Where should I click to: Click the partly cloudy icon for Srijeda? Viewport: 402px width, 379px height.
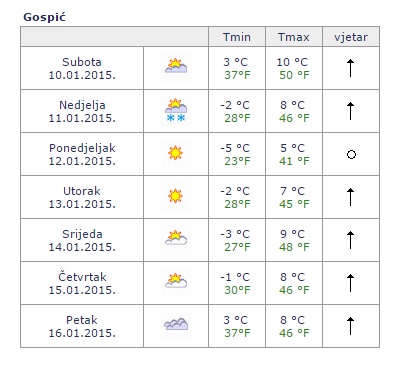[176, 238]
